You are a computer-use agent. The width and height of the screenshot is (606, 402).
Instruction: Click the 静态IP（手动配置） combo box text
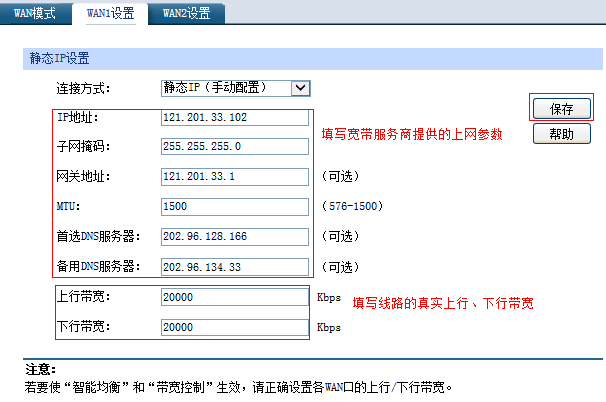coord(225,88)
